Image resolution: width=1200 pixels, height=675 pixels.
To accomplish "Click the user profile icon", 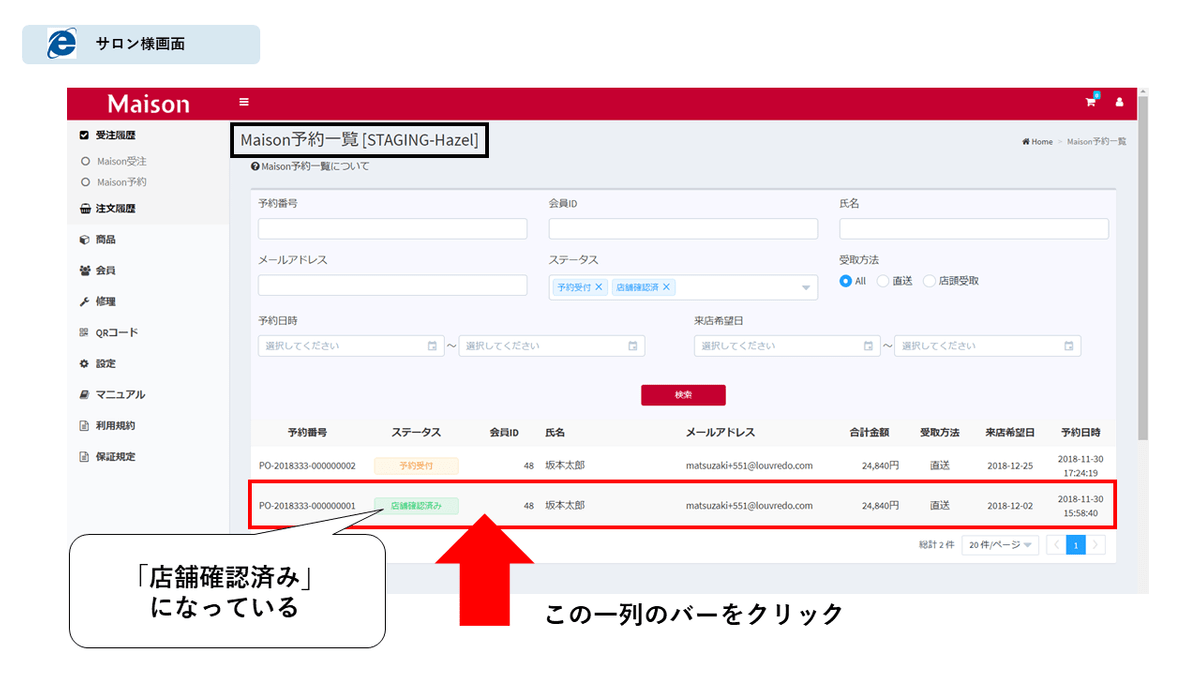I will pyautogui.click(x=1119, y=102).
